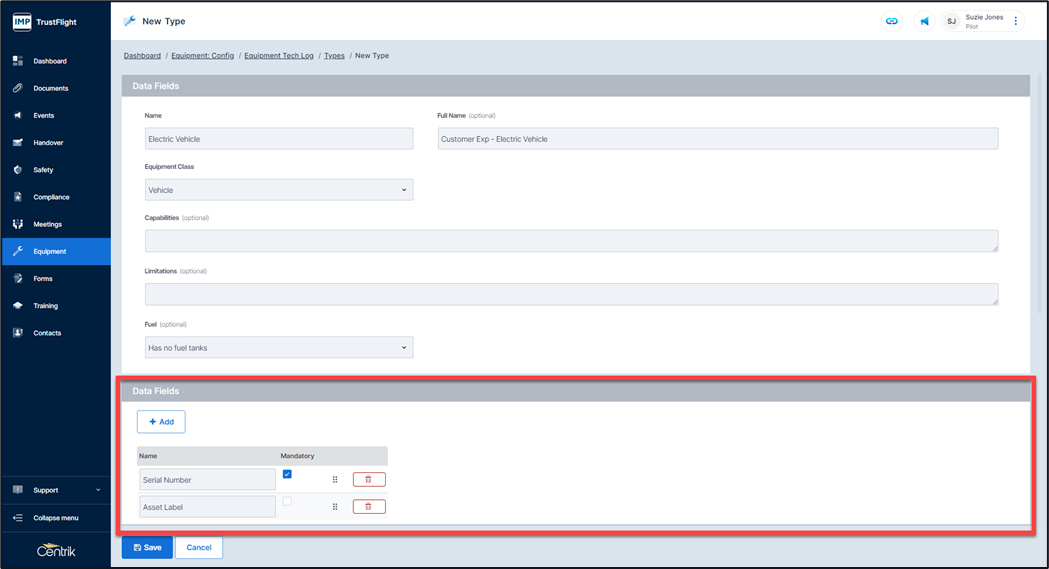Click the Forms icon in sidebar
The width and height of the screenshot is (1049, 569).
coord(18,279)
